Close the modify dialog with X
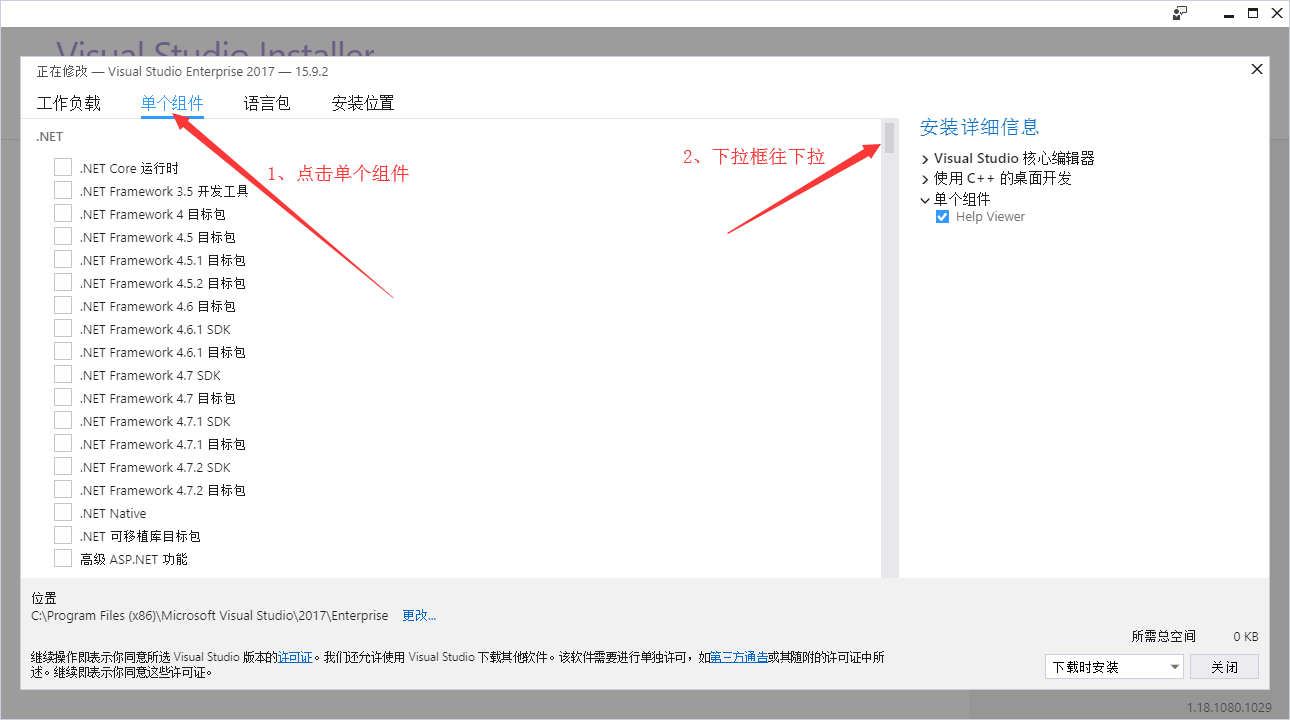 [1257, 69]
